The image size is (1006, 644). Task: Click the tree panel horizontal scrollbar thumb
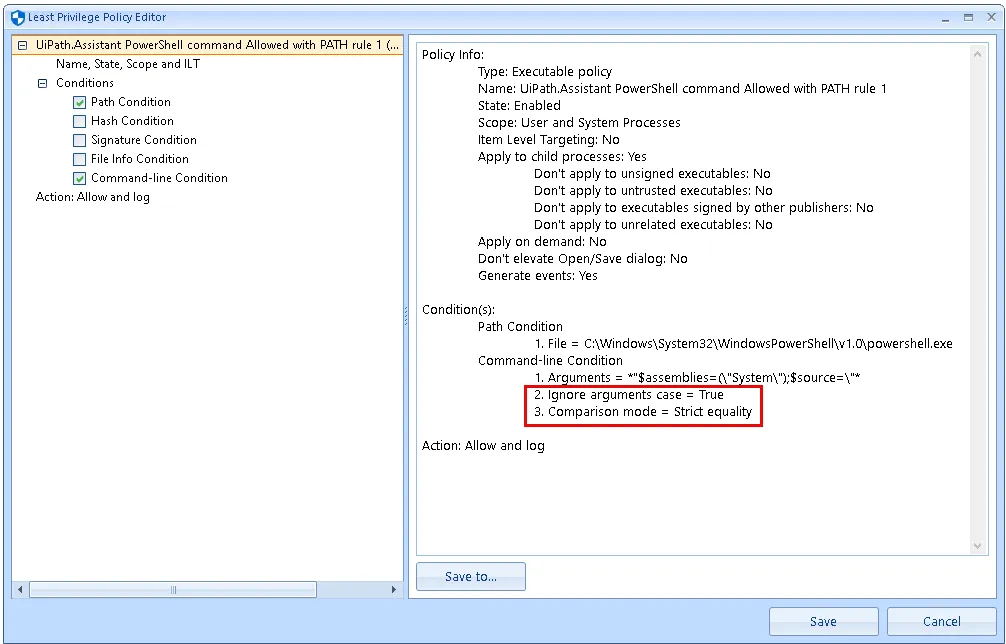(173, 590)
